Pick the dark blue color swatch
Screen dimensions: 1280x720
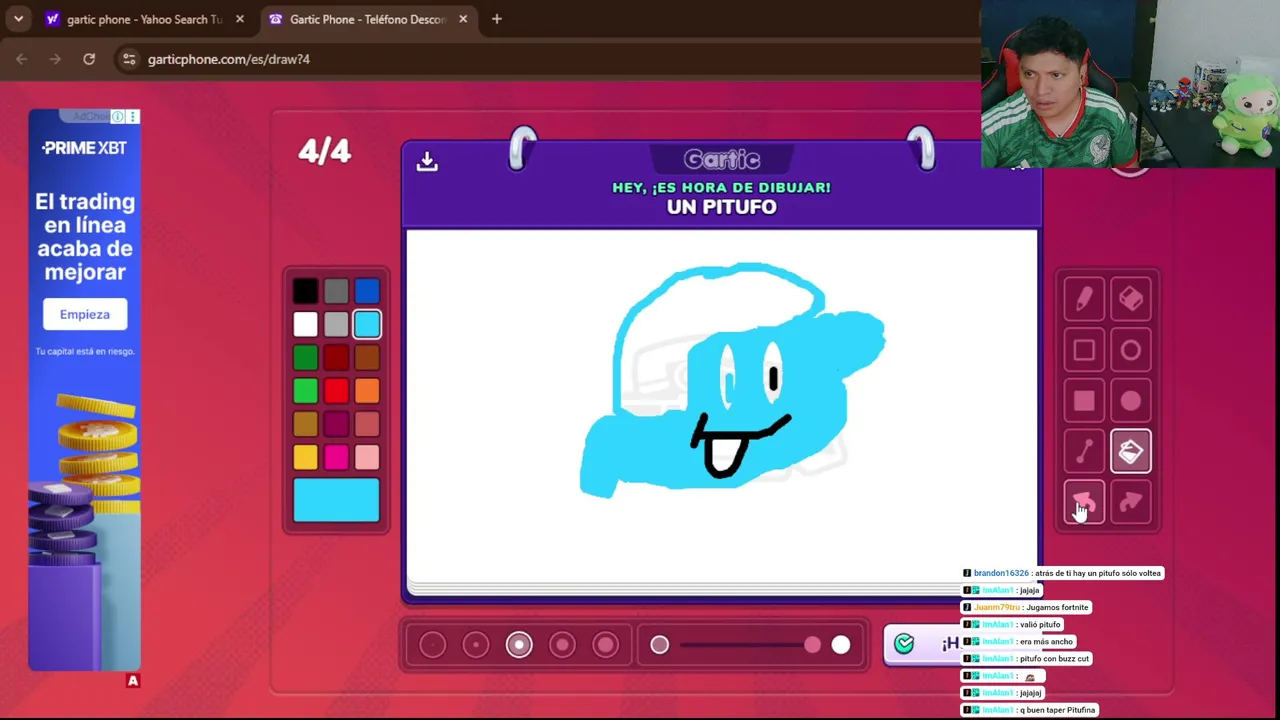click(367, 291)
